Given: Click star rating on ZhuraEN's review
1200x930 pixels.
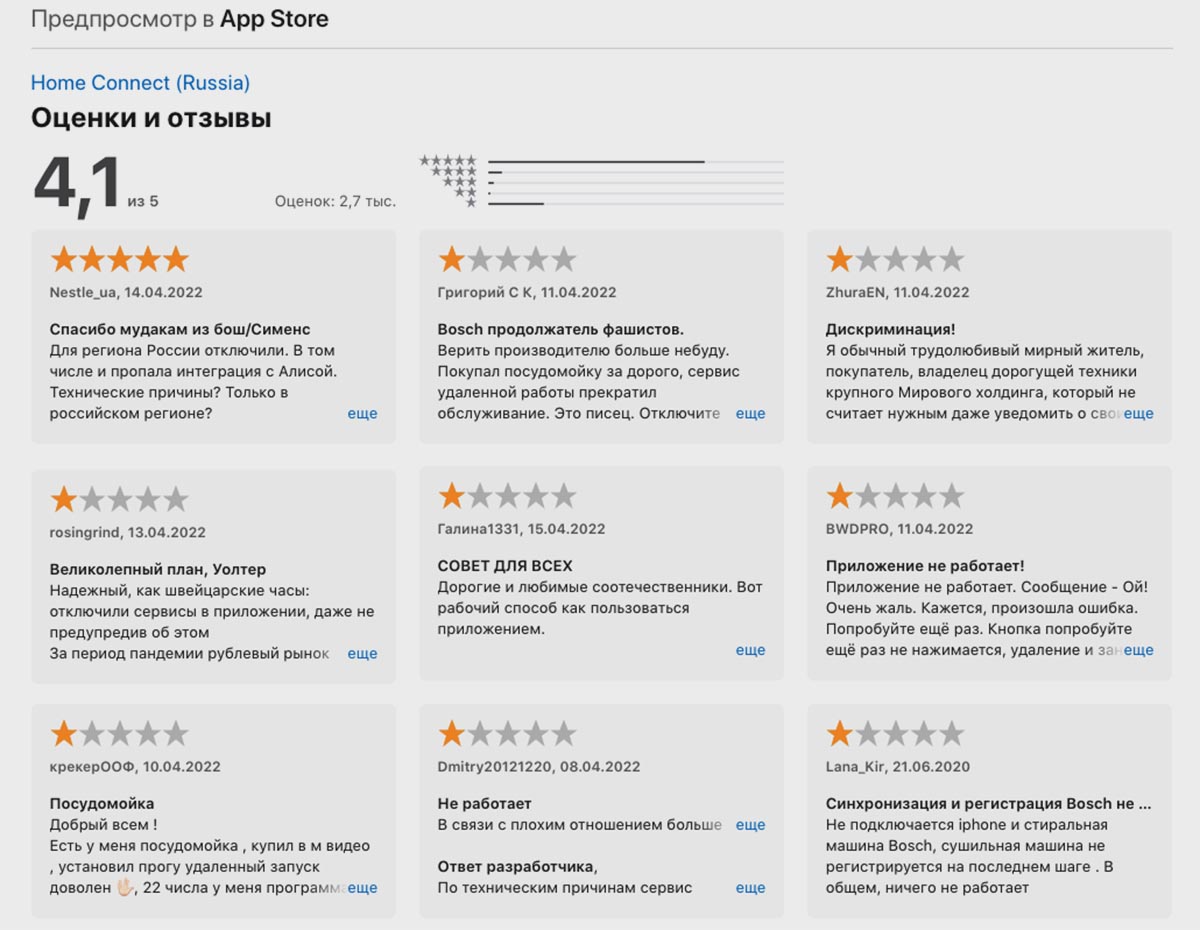Looking at the screenshot, I should (x=895, y=260).
